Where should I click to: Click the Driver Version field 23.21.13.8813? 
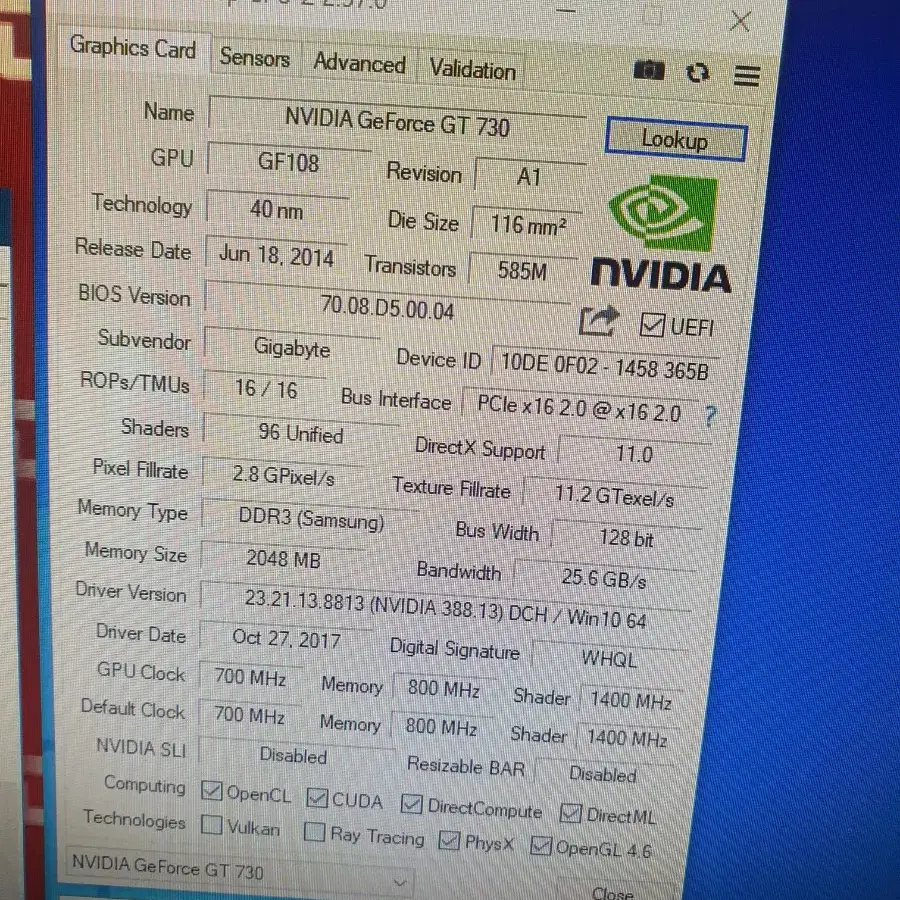(x=445, y=610)
